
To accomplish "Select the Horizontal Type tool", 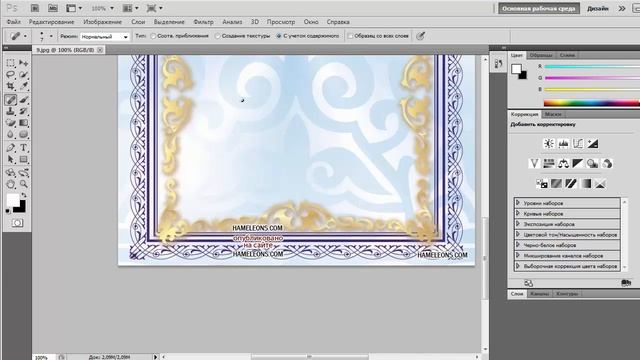I will [24, 148].
